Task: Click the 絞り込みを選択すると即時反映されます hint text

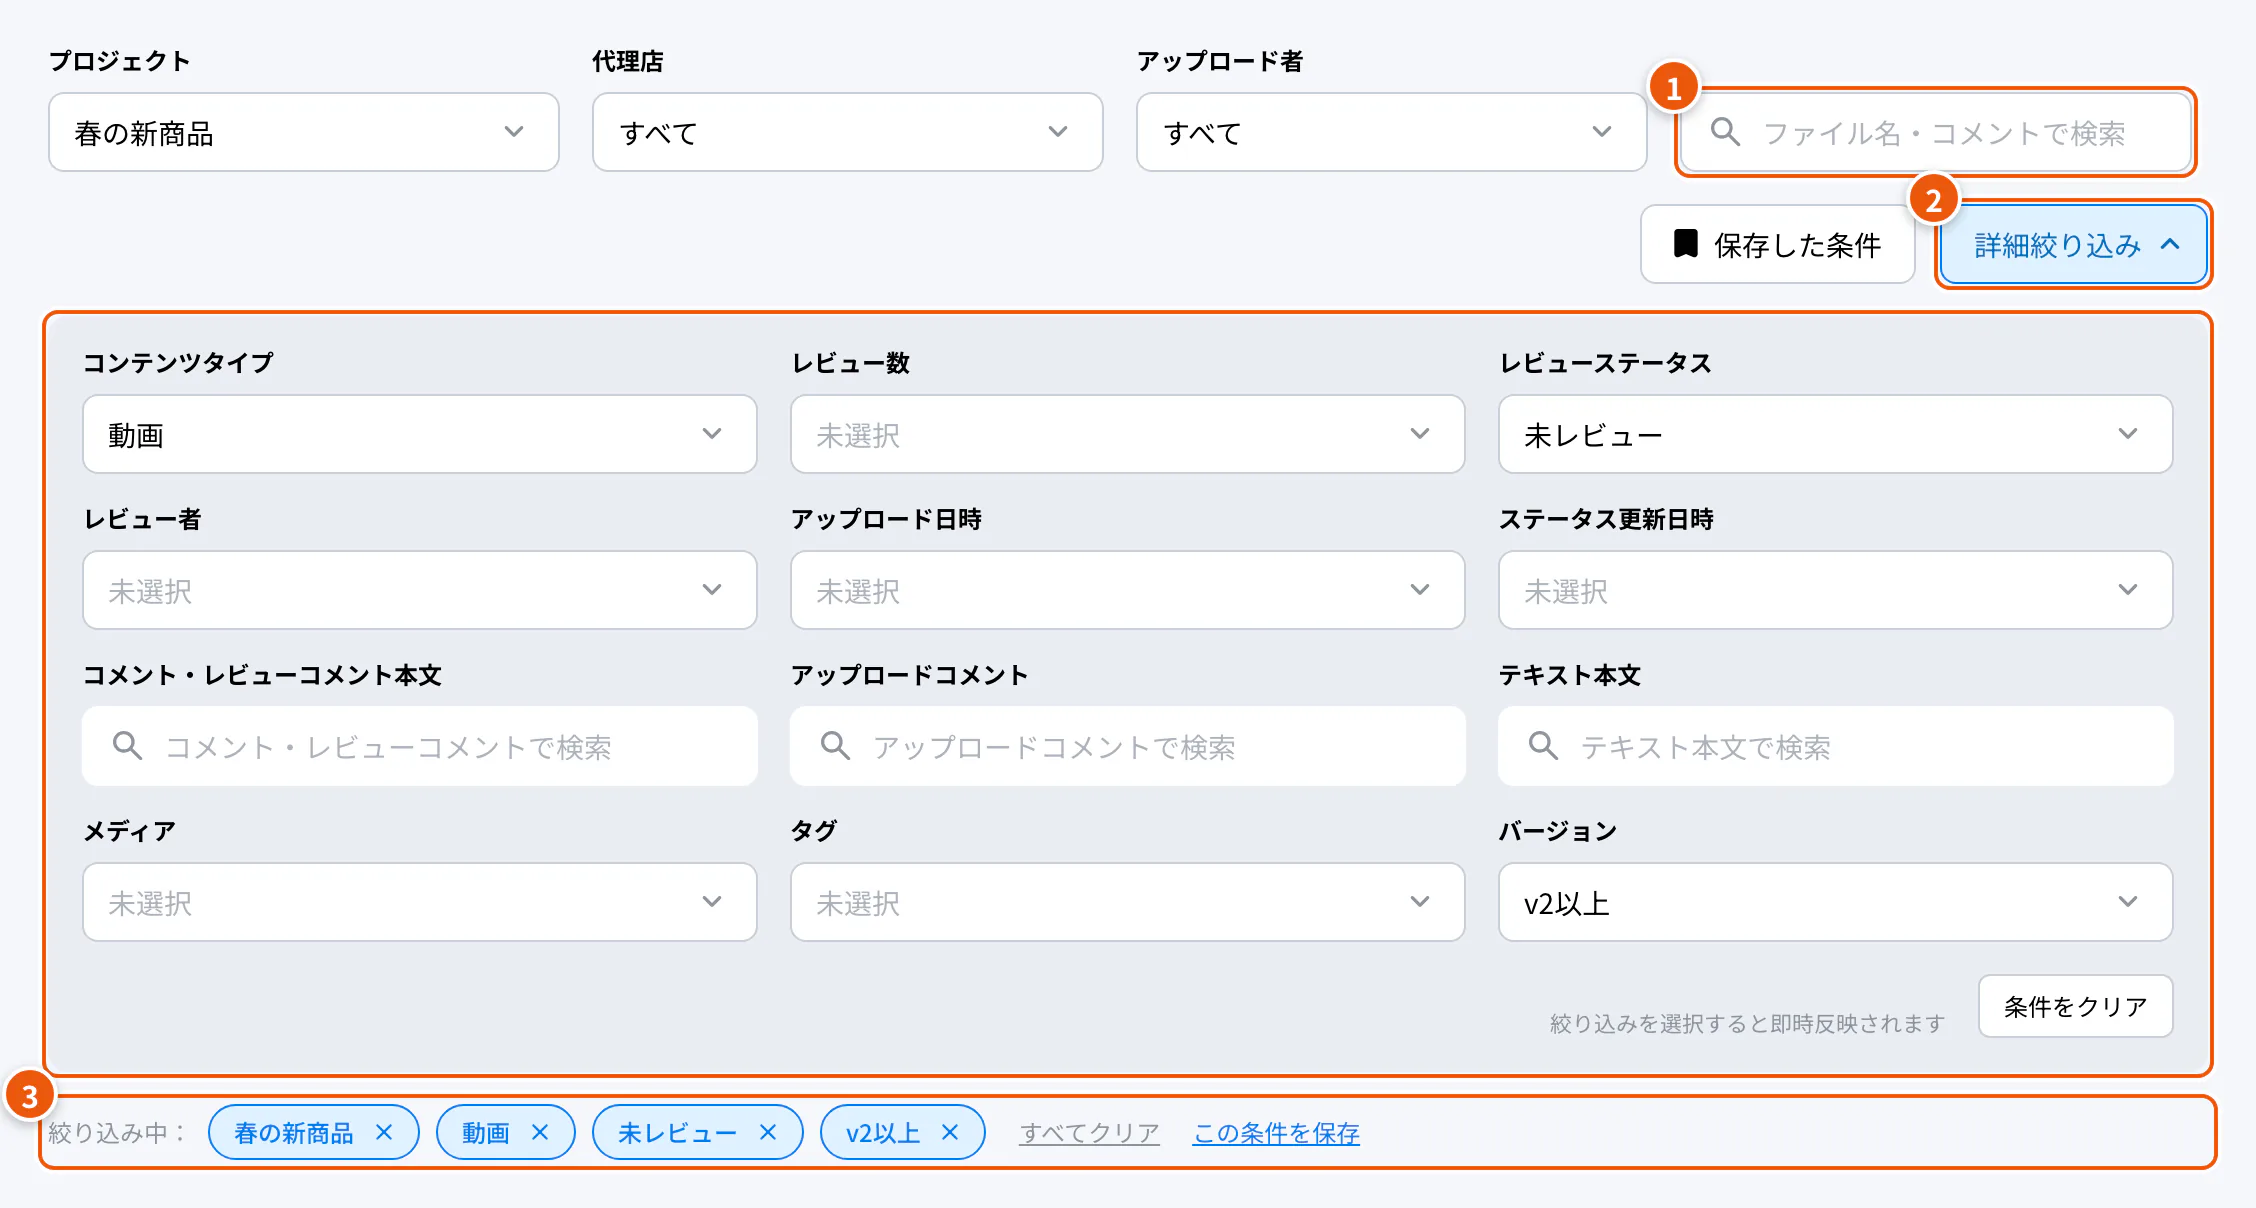Action: (x=1748, y=1023)
